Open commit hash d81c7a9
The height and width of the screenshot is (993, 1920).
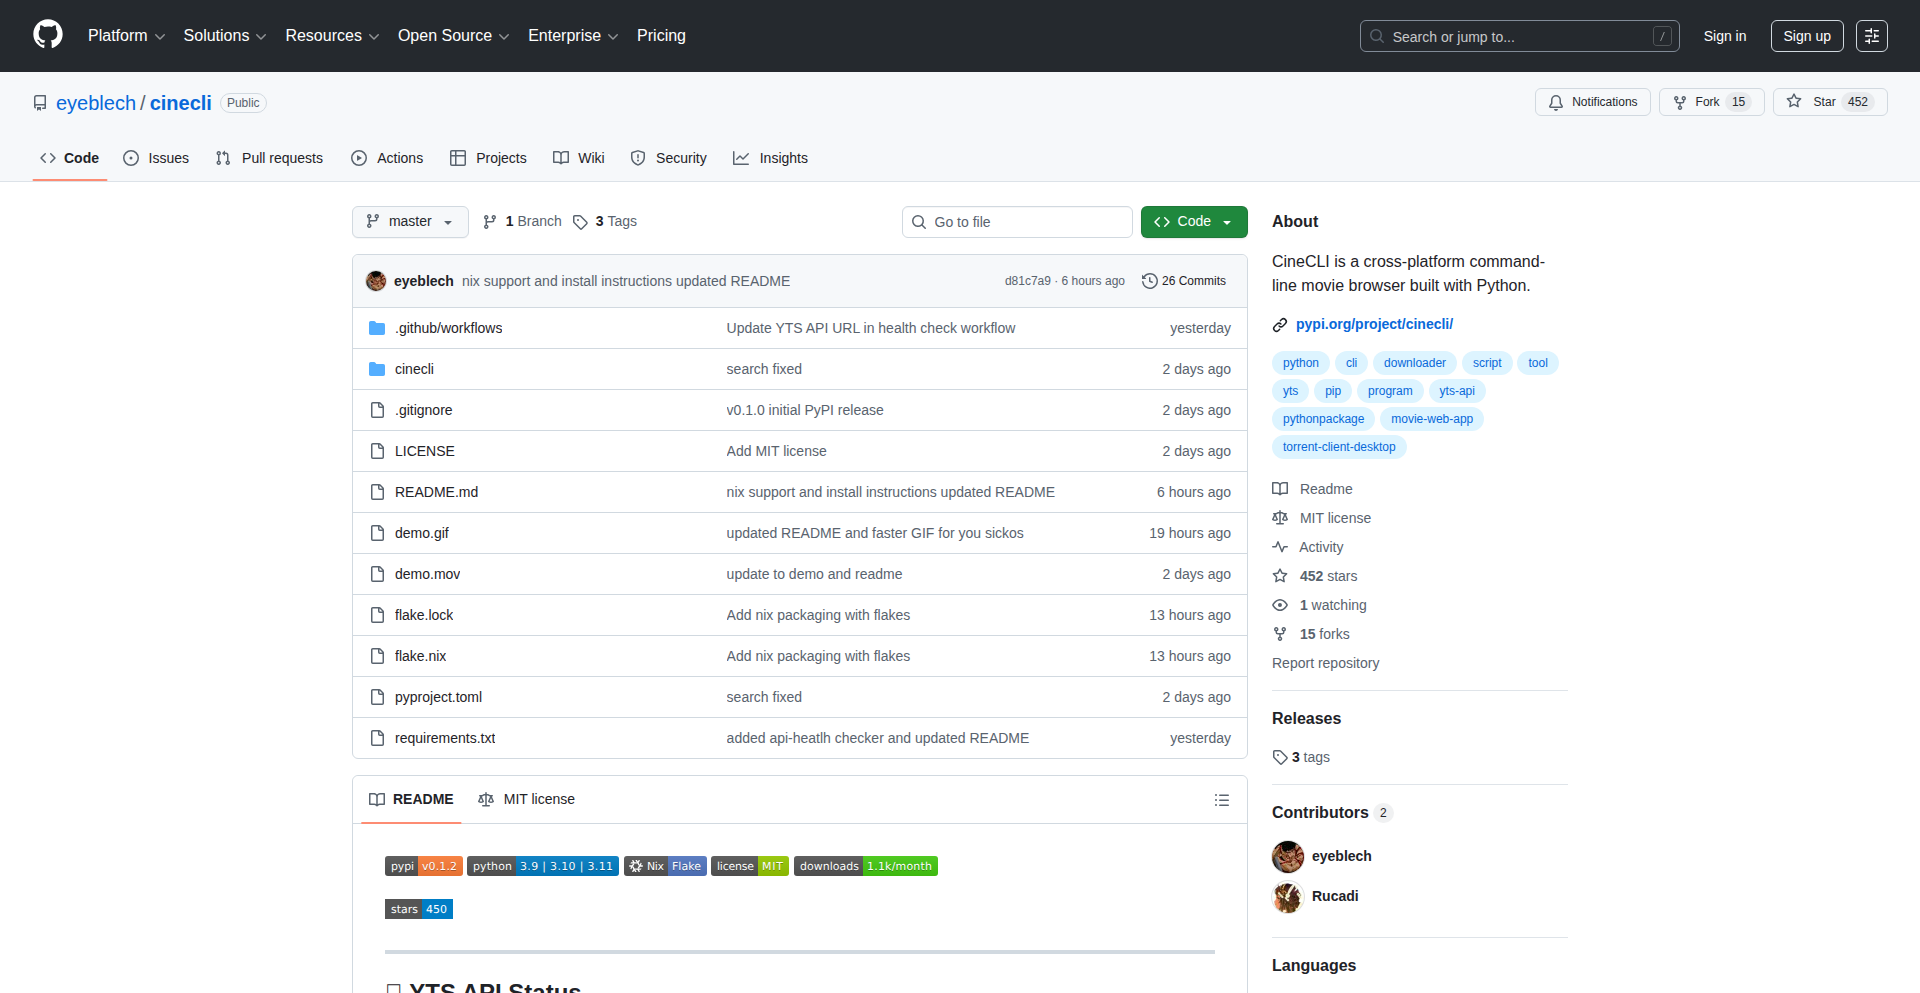(x=1028, y=281)
